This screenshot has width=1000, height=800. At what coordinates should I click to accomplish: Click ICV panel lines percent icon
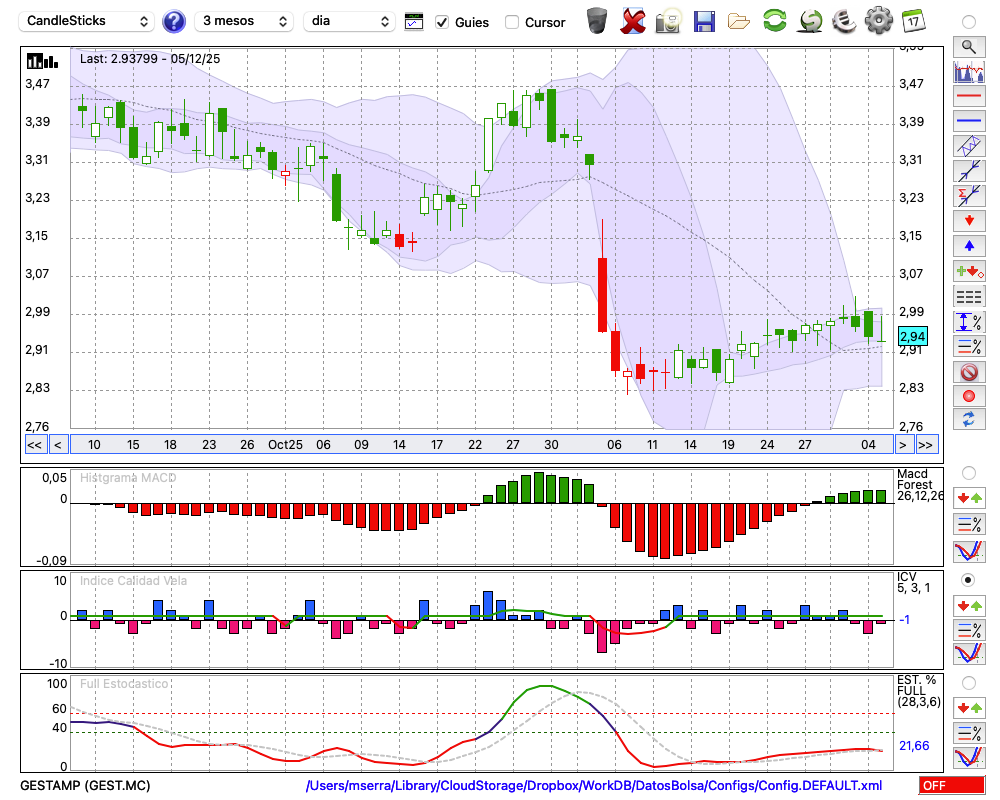(969, 630)
